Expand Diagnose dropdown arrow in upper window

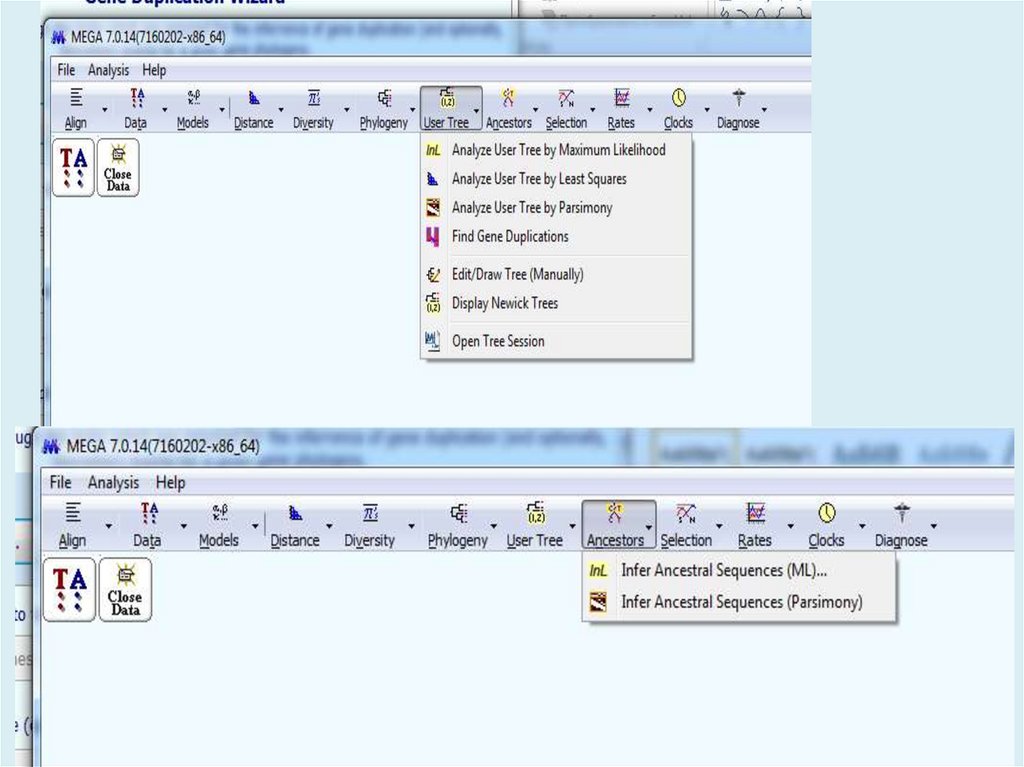pyautogui.click(x=764, y=110)
